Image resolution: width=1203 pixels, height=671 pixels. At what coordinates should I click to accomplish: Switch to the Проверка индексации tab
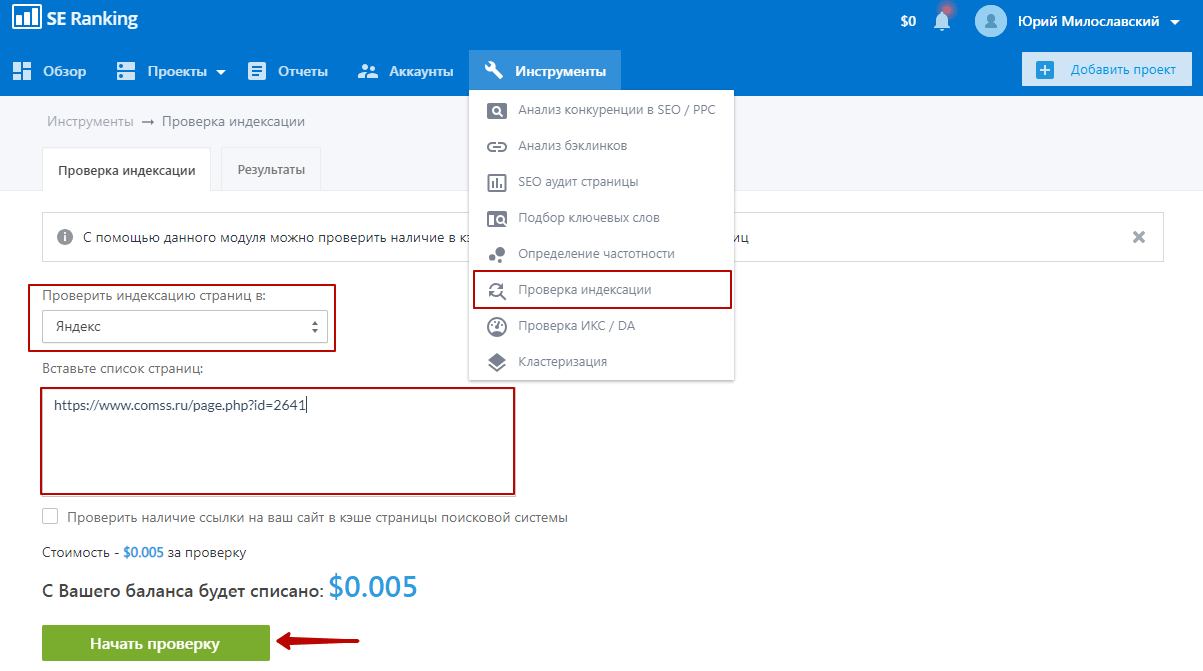(x=126, y=170)
